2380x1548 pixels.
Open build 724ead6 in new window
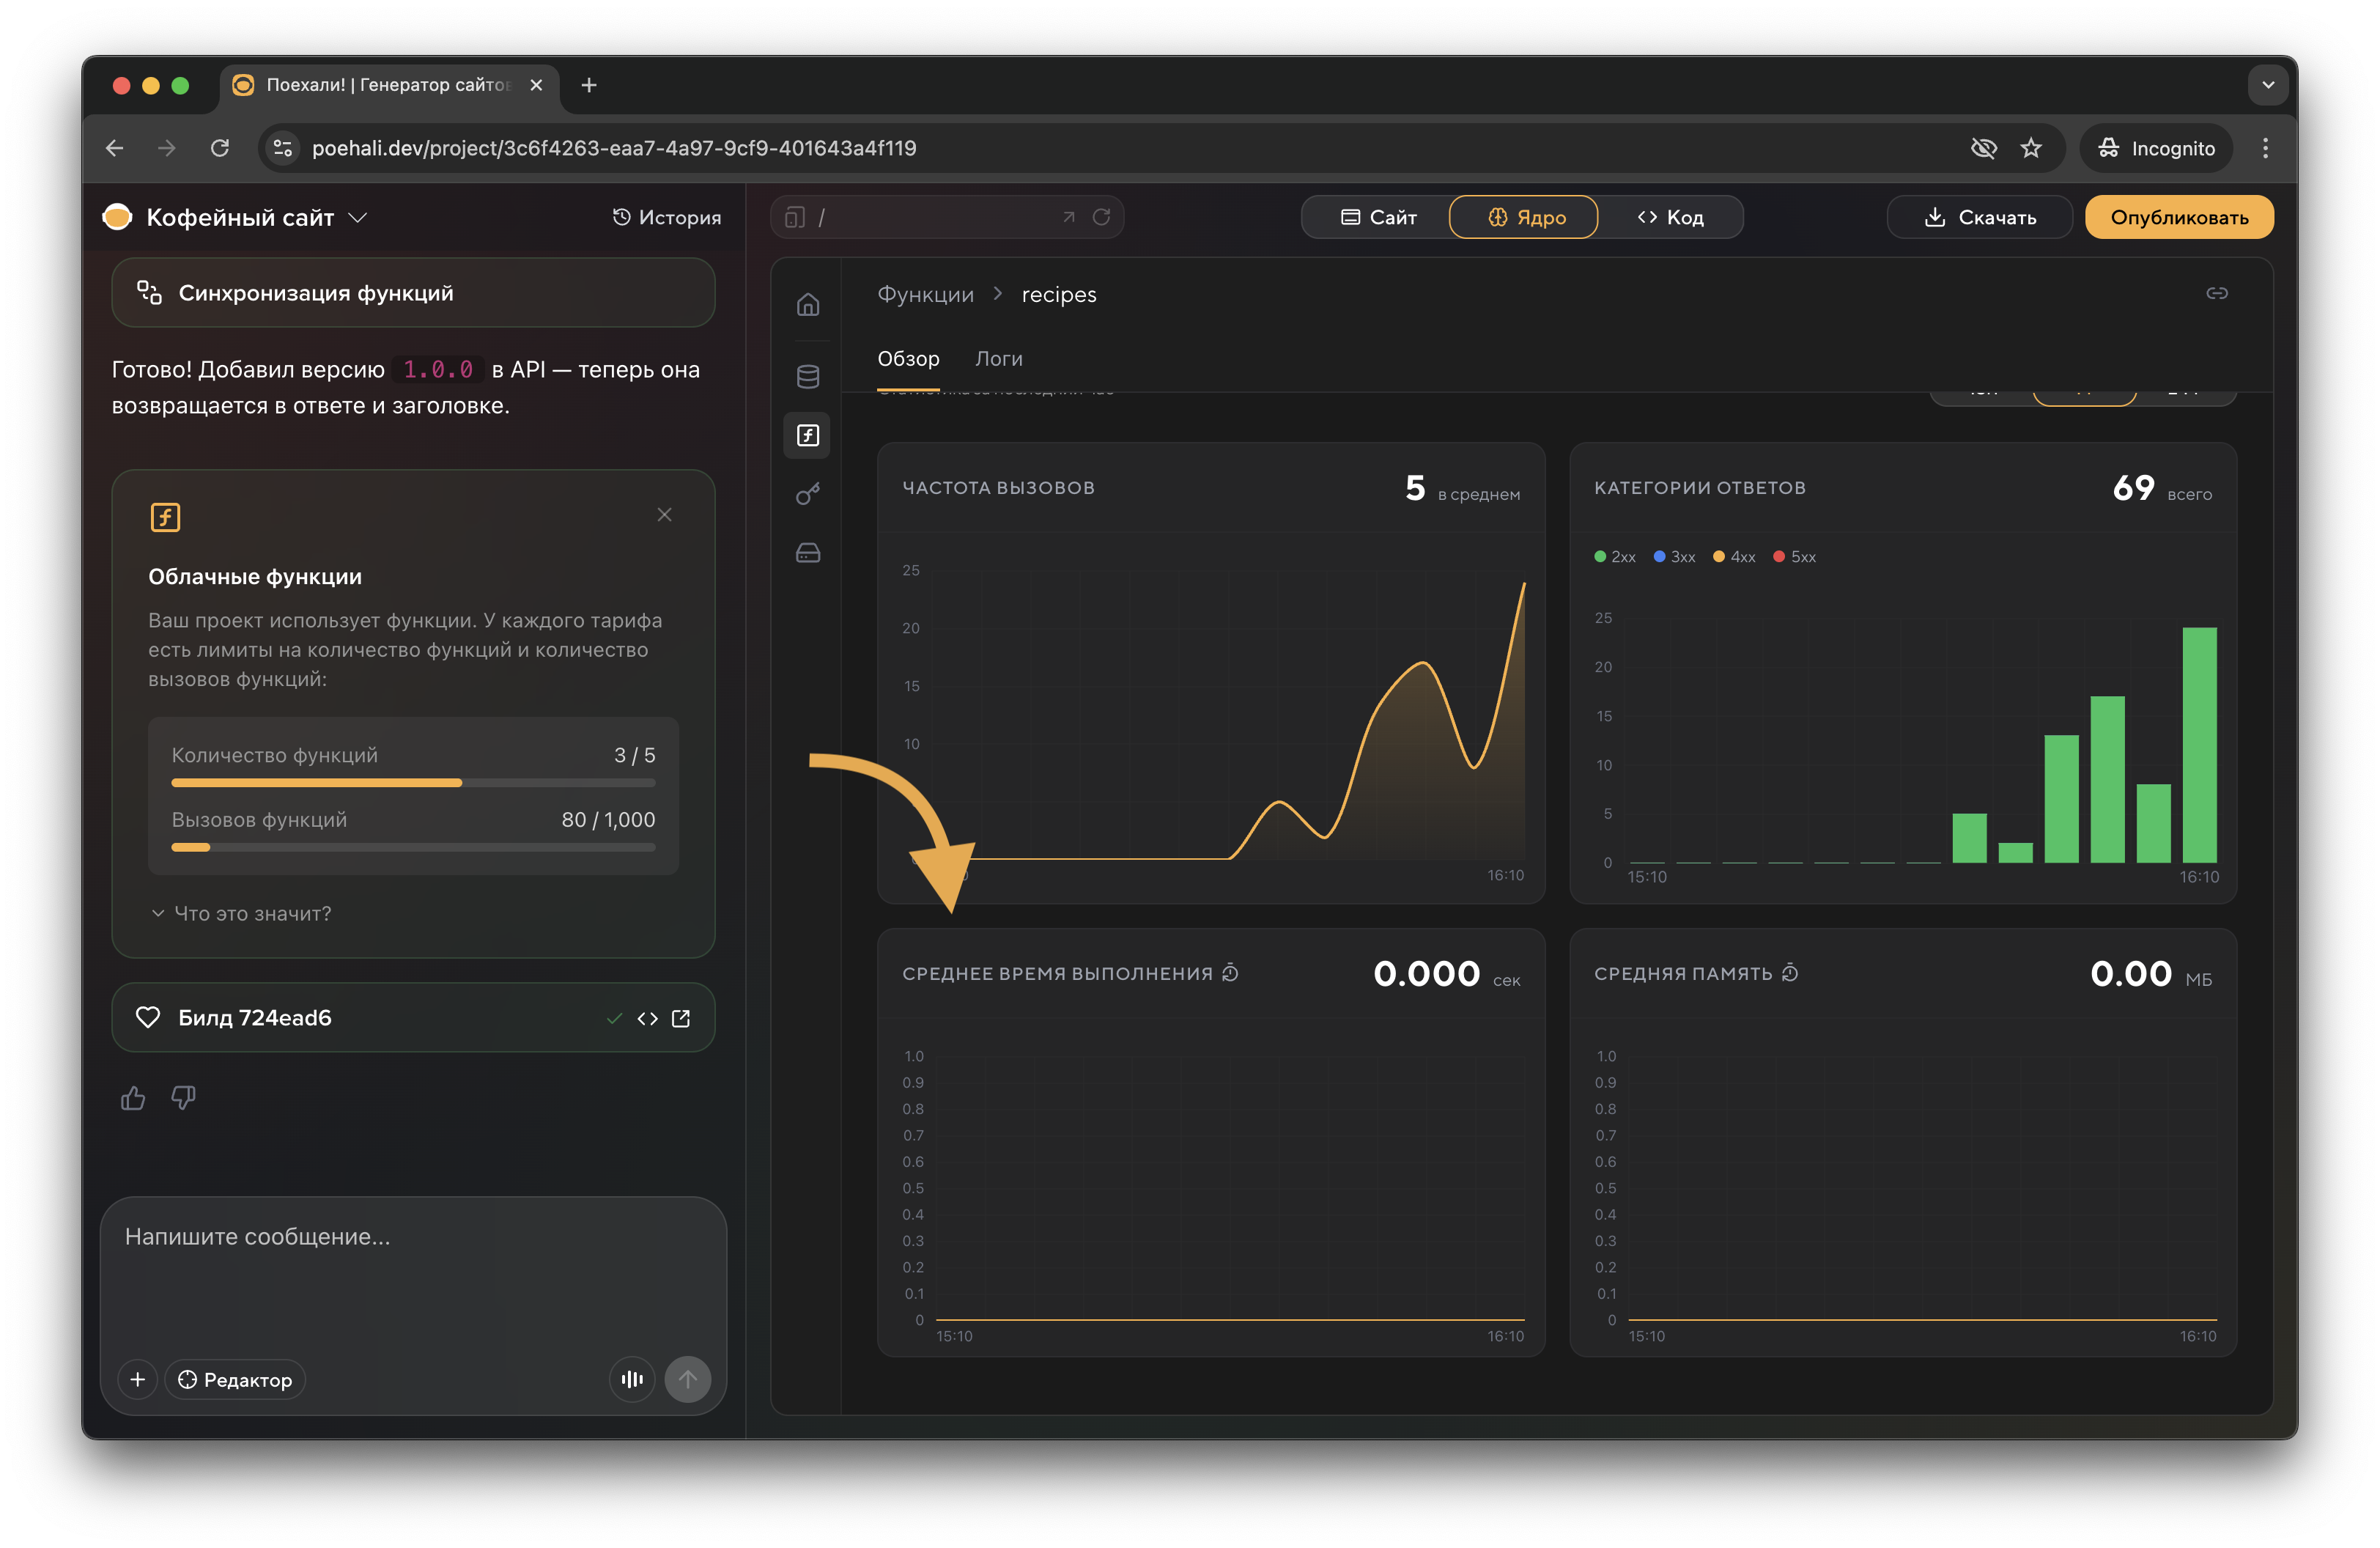681,1018
